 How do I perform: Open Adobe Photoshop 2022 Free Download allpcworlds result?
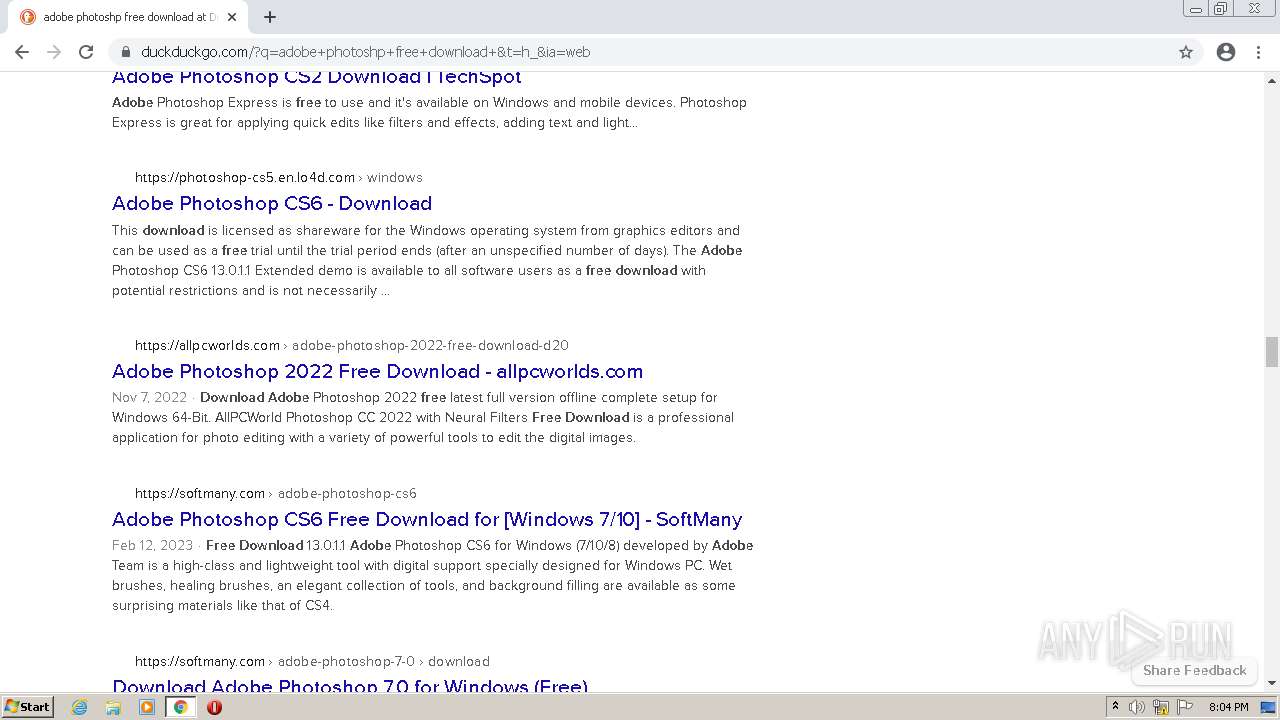pyautogui.click(x=377, y=371)
